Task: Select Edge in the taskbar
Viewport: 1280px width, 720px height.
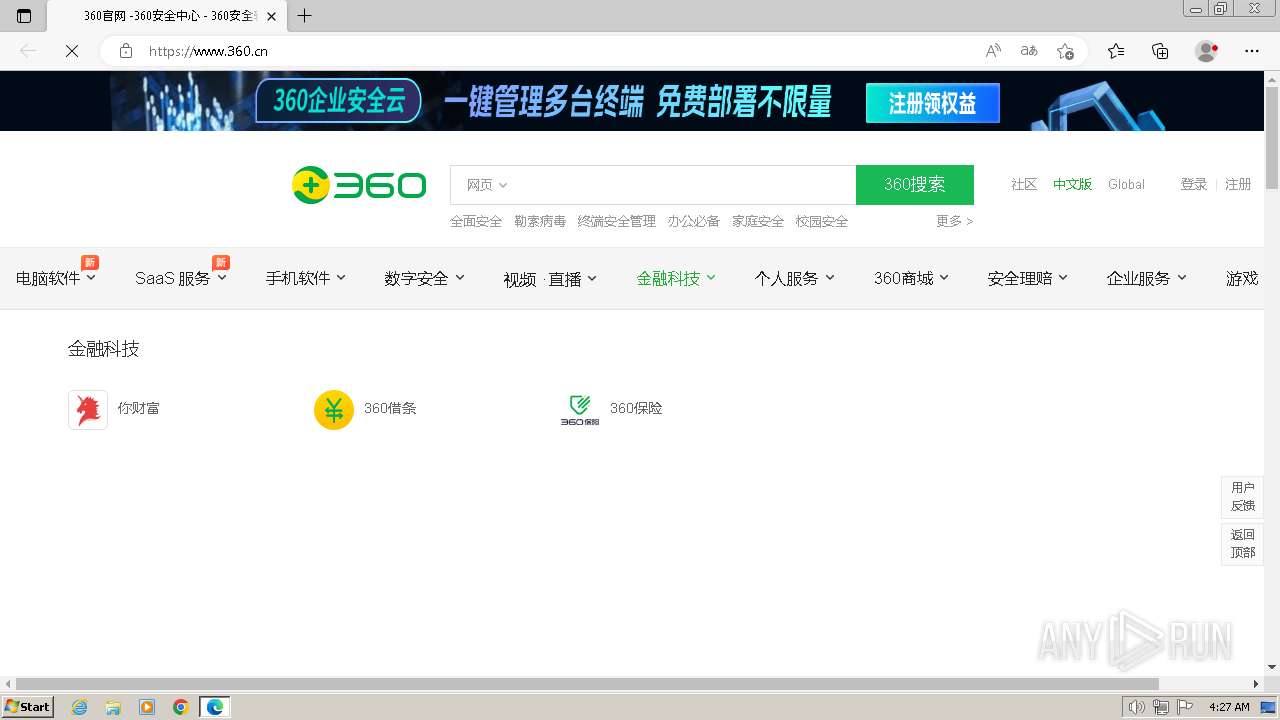Action: click(215, 707)
